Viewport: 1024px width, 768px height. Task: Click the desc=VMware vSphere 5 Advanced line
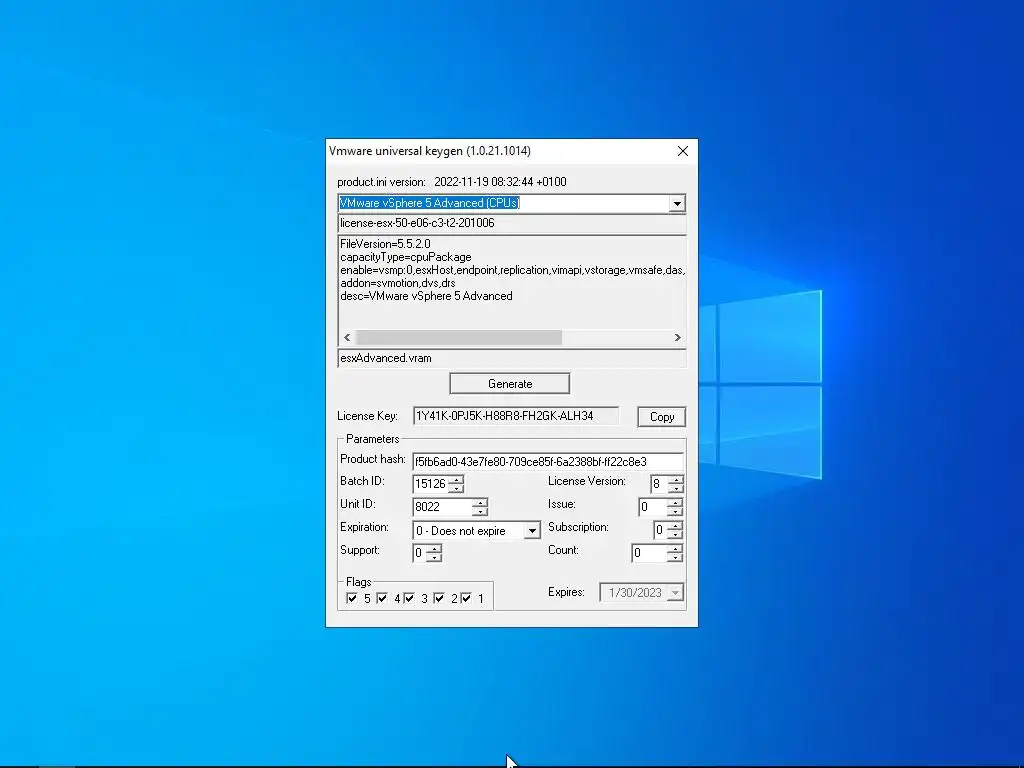point(426,296)
